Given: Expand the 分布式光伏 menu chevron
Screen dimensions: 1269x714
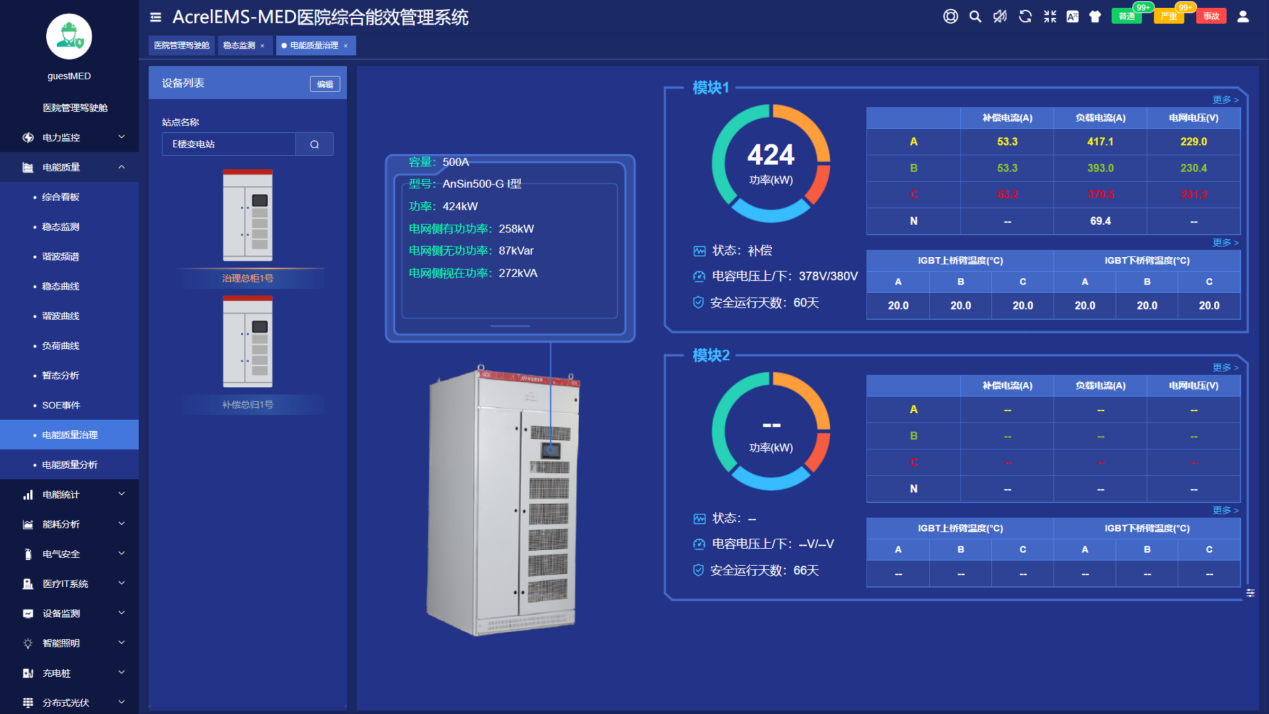Looking at the screenshot, I should tap(122, 703).
